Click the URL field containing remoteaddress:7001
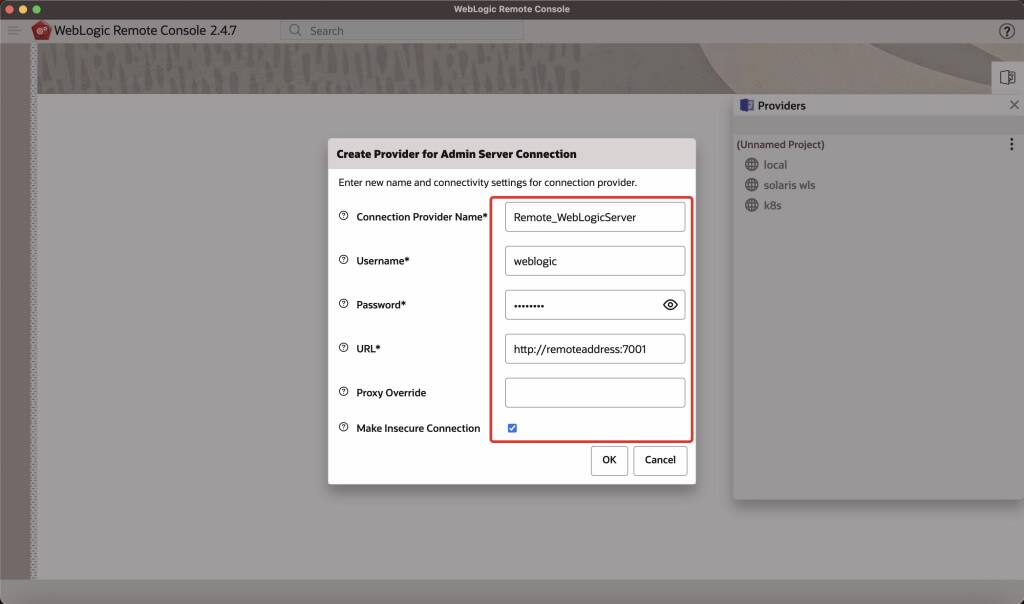This screenshot has height=604, width=1024. (595, 348)
